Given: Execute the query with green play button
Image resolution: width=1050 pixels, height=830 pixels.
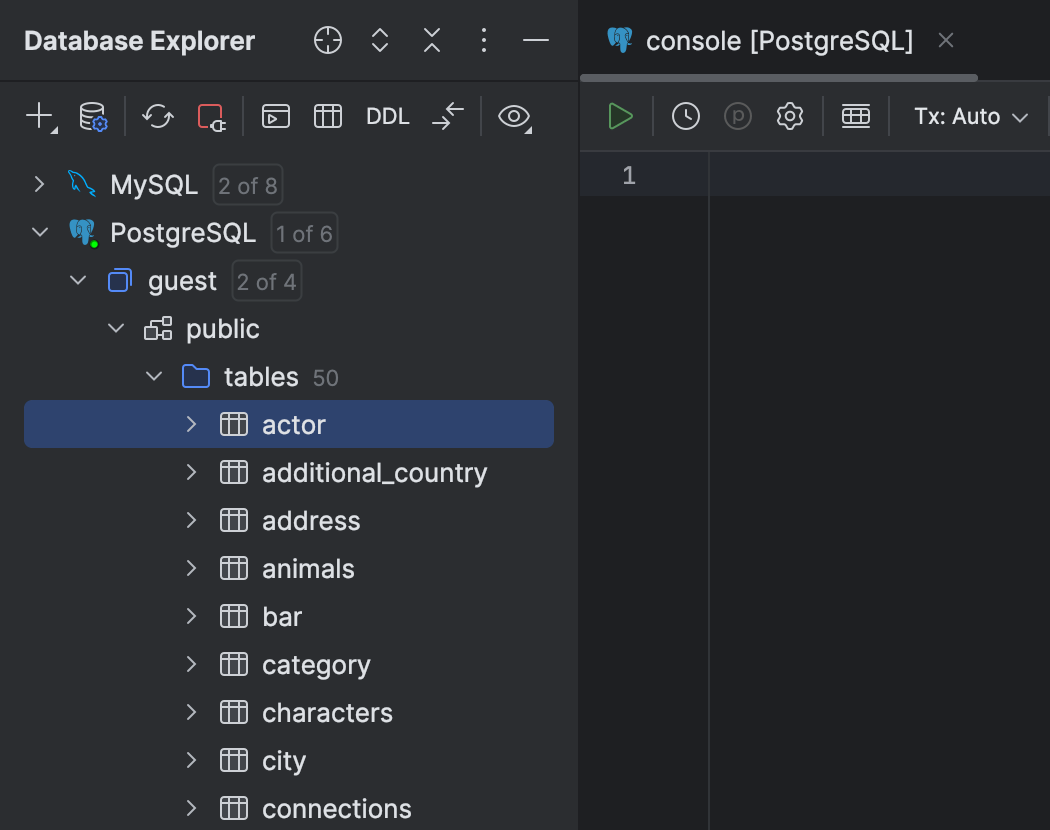Looking at the screenshot, I should click(x=620, y=116).
